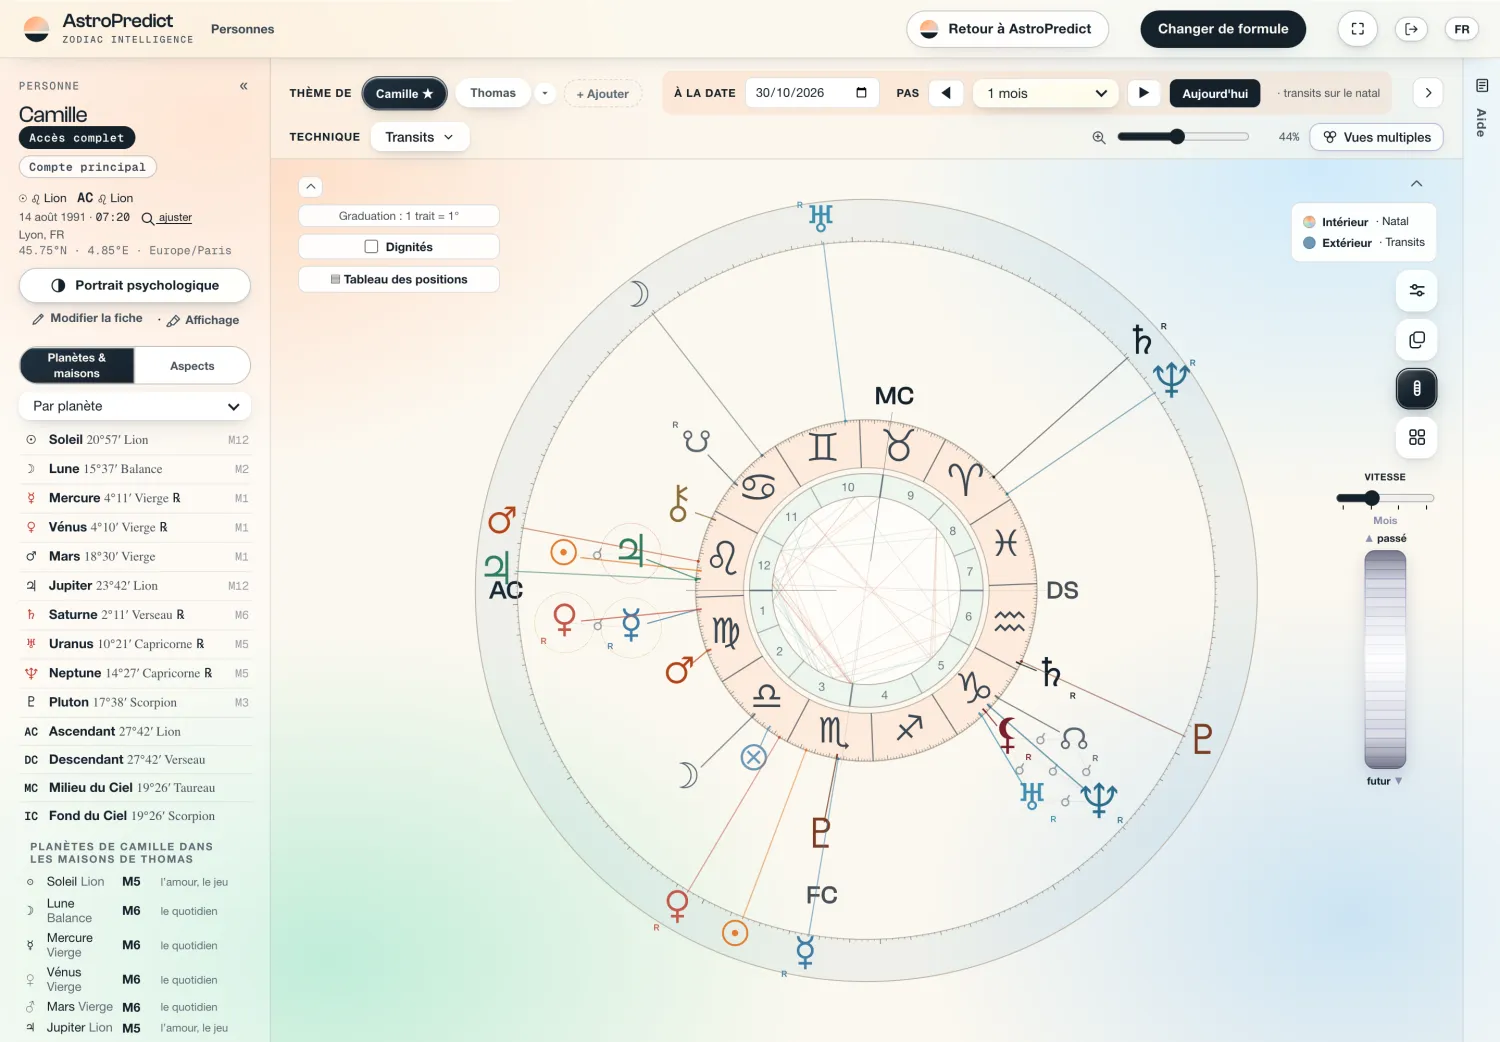Image resolution: width=1500 pixels, height=1042 pixels.
Task: Collapse the legend panel chevron
Action: (x=1416, y=184)
